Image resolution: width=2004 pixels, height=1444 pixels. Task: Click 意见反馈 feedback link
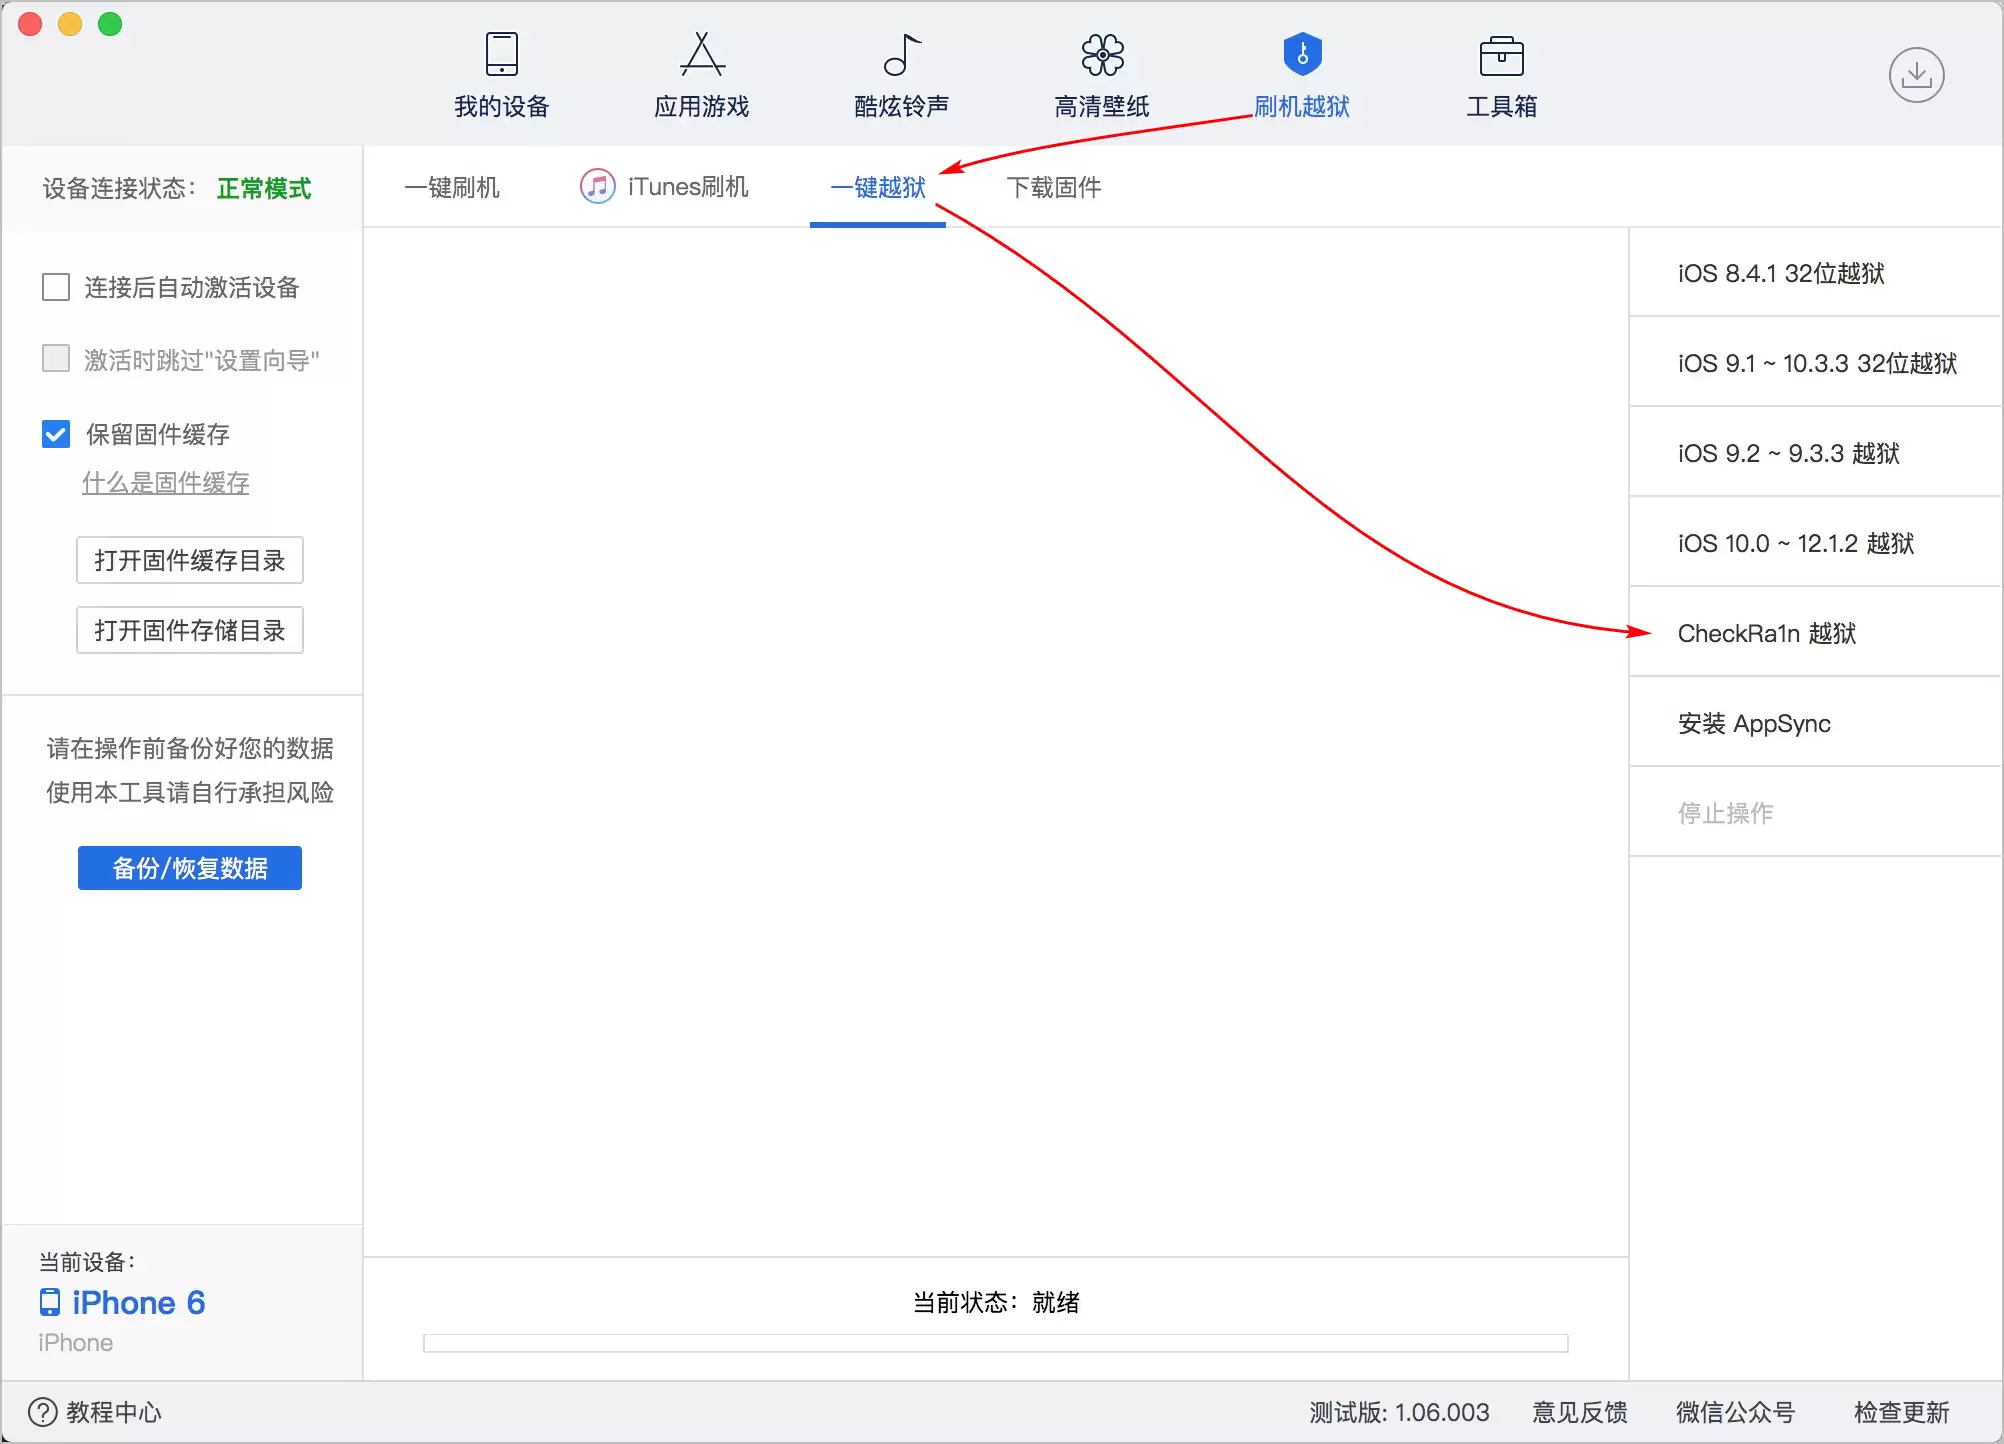(x=1580, y=1412)
